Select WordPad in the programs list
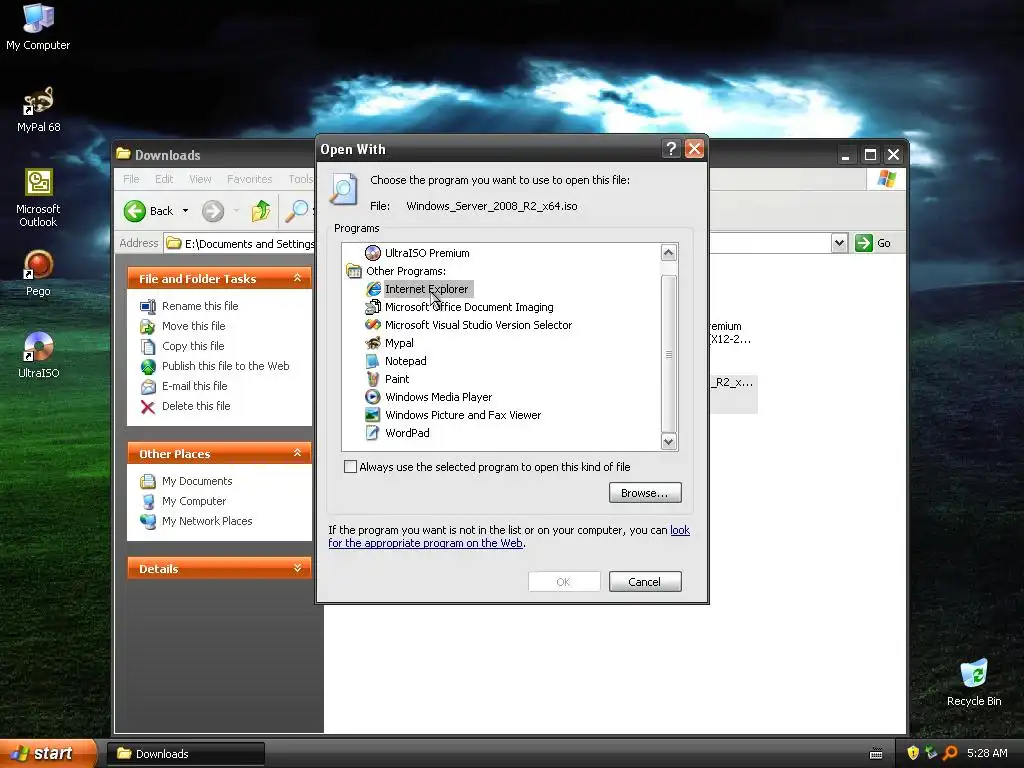The width and height of the screenshot is (1024, 768). 397,432
